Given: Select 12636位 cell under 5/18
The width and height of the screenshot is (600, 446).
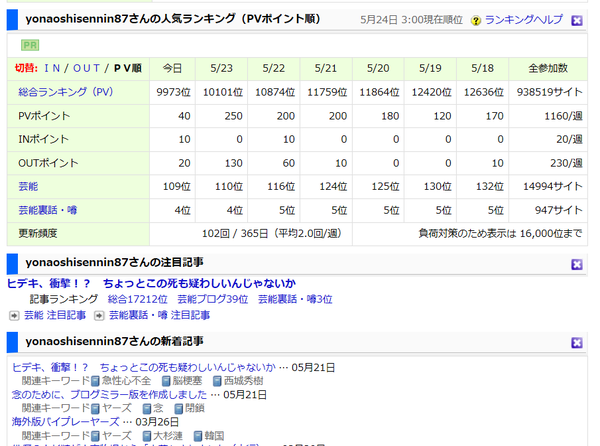Looking at the screenshot, I should (482, 92).
